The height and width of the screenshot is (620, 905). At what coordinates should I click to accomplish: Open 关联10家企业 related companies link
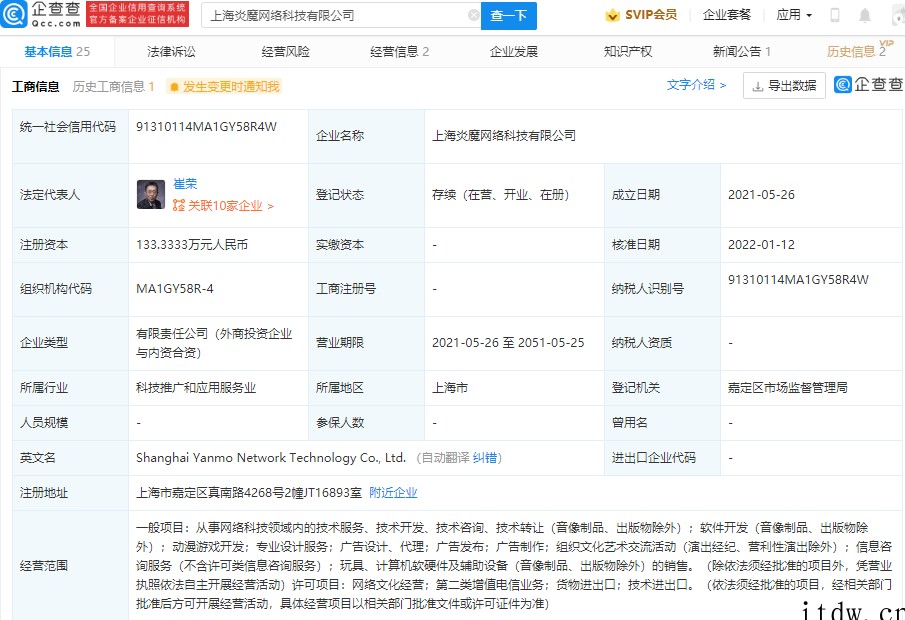223,206
